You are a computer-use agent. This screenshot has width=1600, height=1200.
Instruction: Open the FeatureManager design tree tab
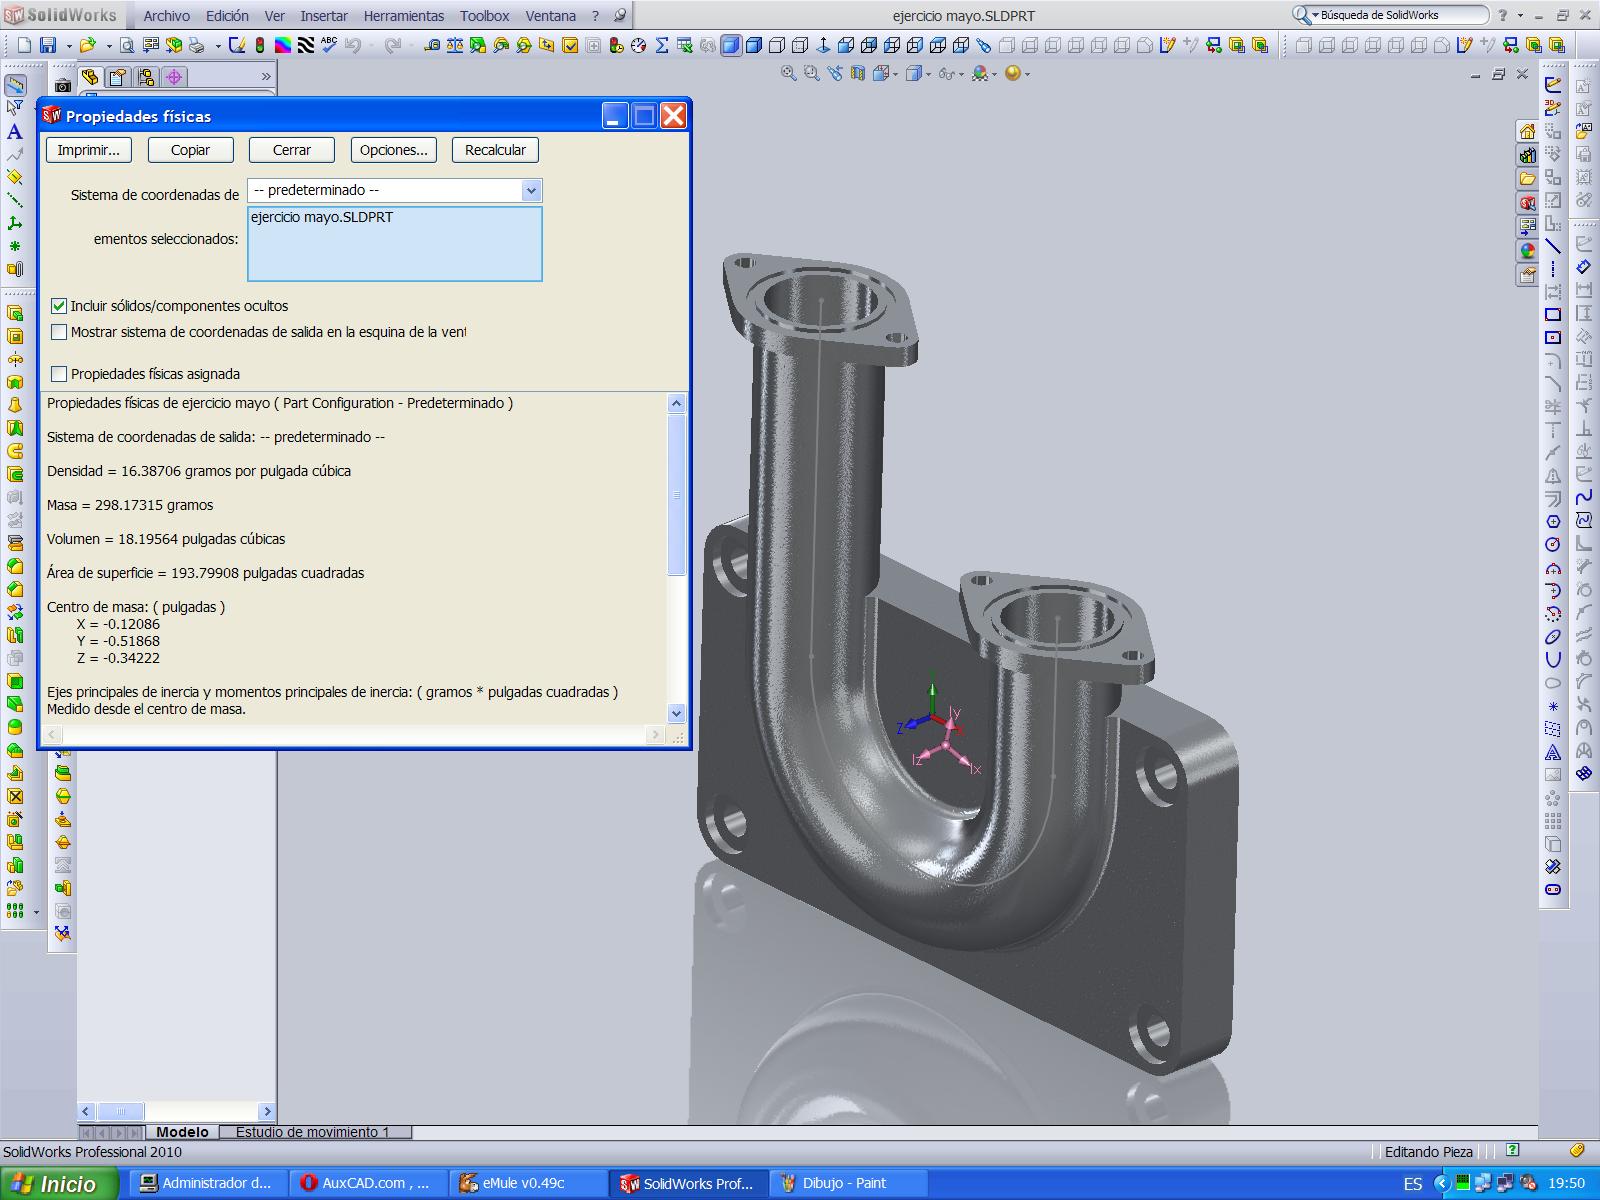point(90,77)
